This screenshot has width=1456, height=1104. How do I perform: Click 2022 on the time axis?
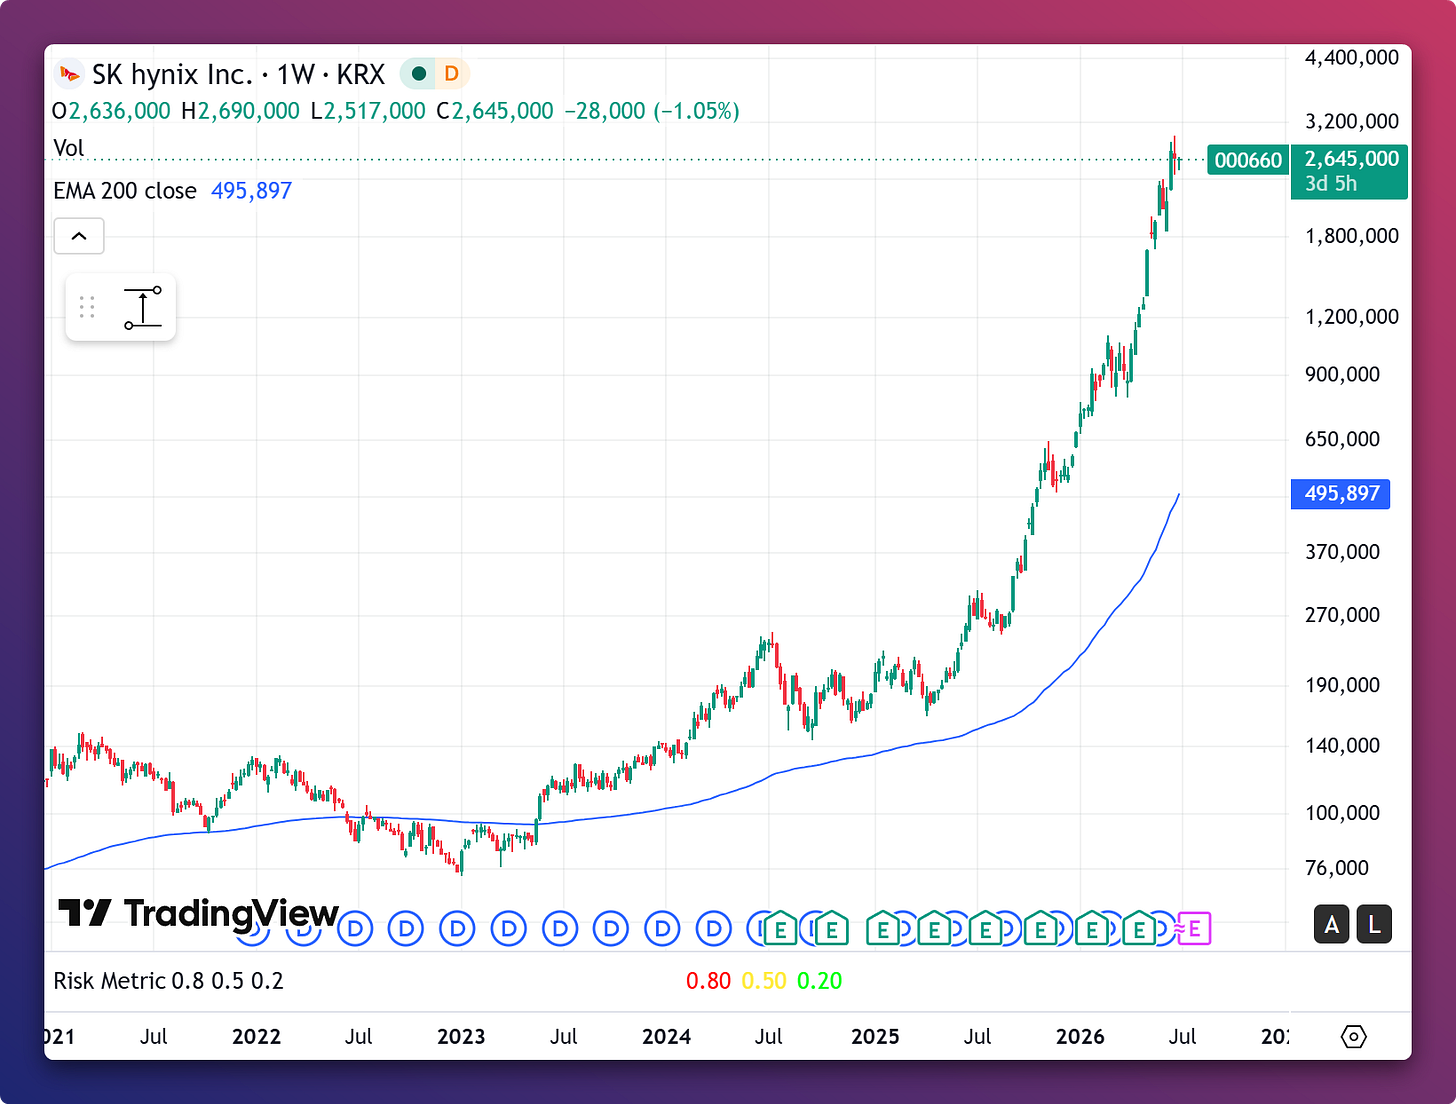(x=257, y=1037)
